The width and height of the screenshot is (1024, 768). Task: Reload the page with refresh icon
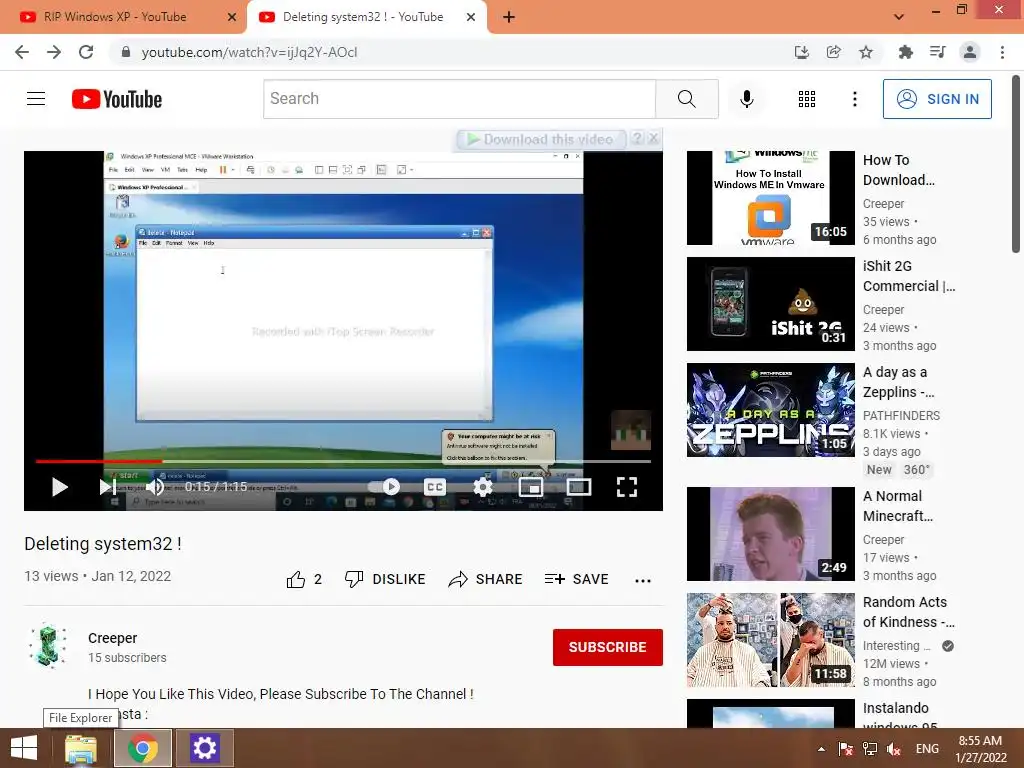point(86,52)
